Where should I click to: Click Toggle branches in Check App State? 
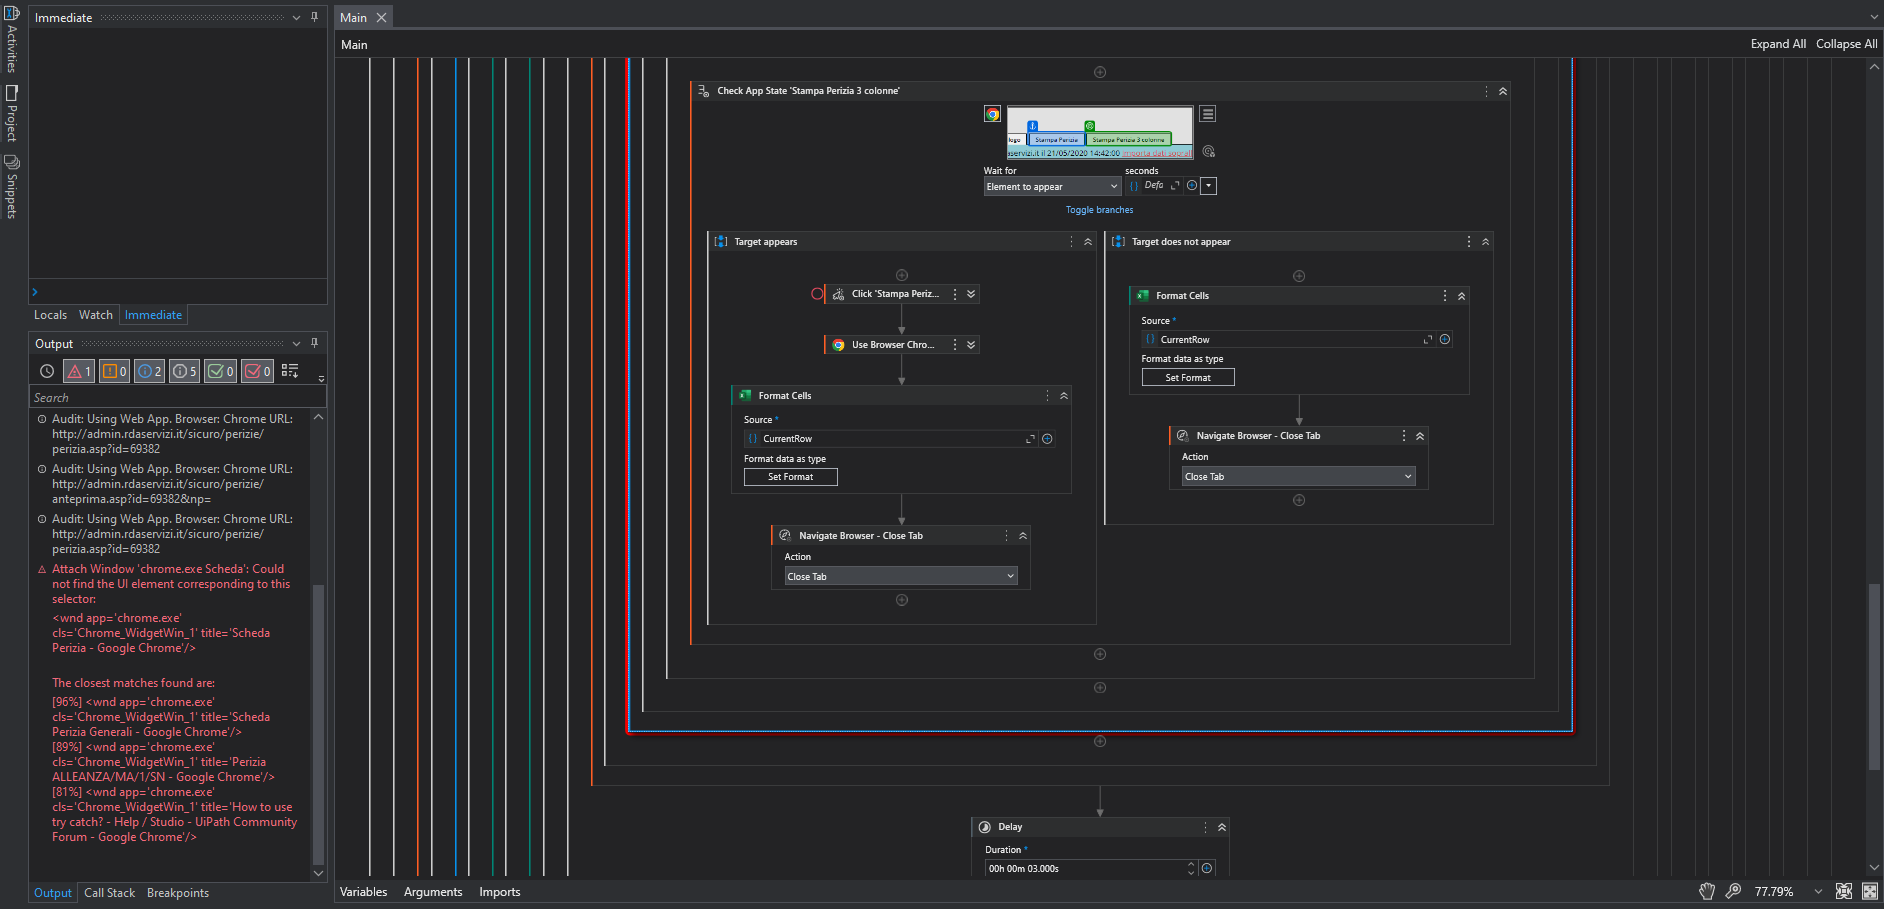[1099, 210]
